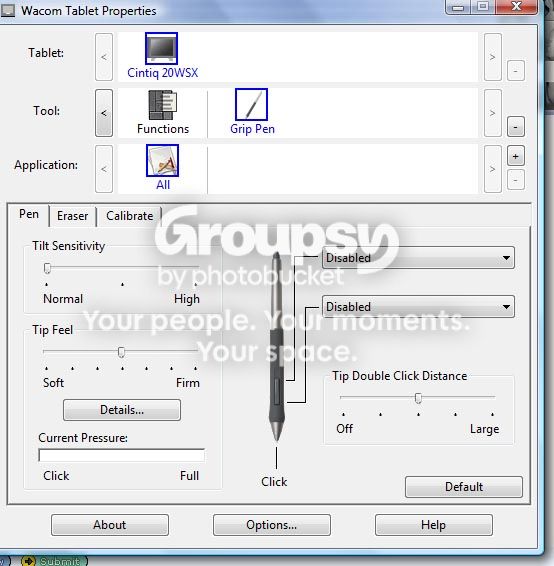Select the Grip Pen tool icon
This screenshot has height=566, width=554.
251,104
